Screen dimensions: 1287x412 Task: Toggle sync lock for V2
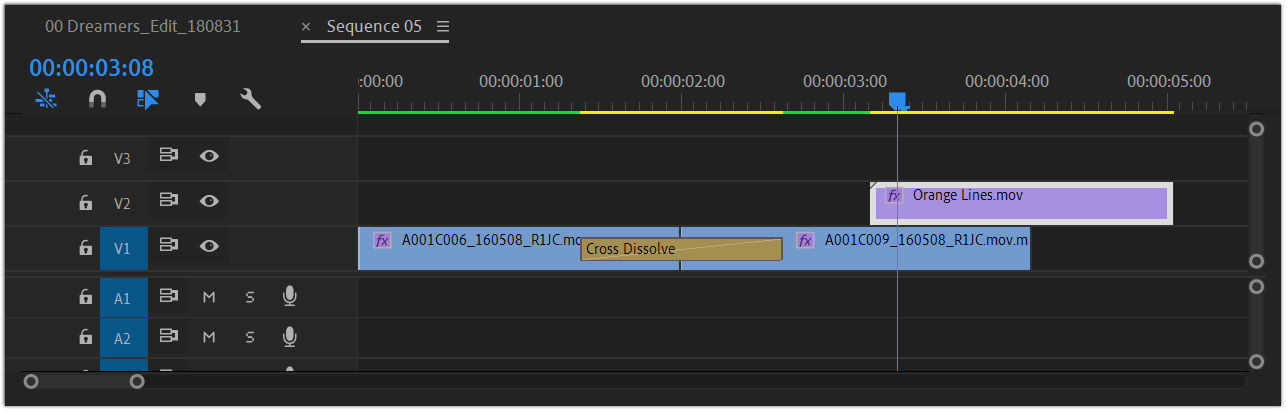169,201
